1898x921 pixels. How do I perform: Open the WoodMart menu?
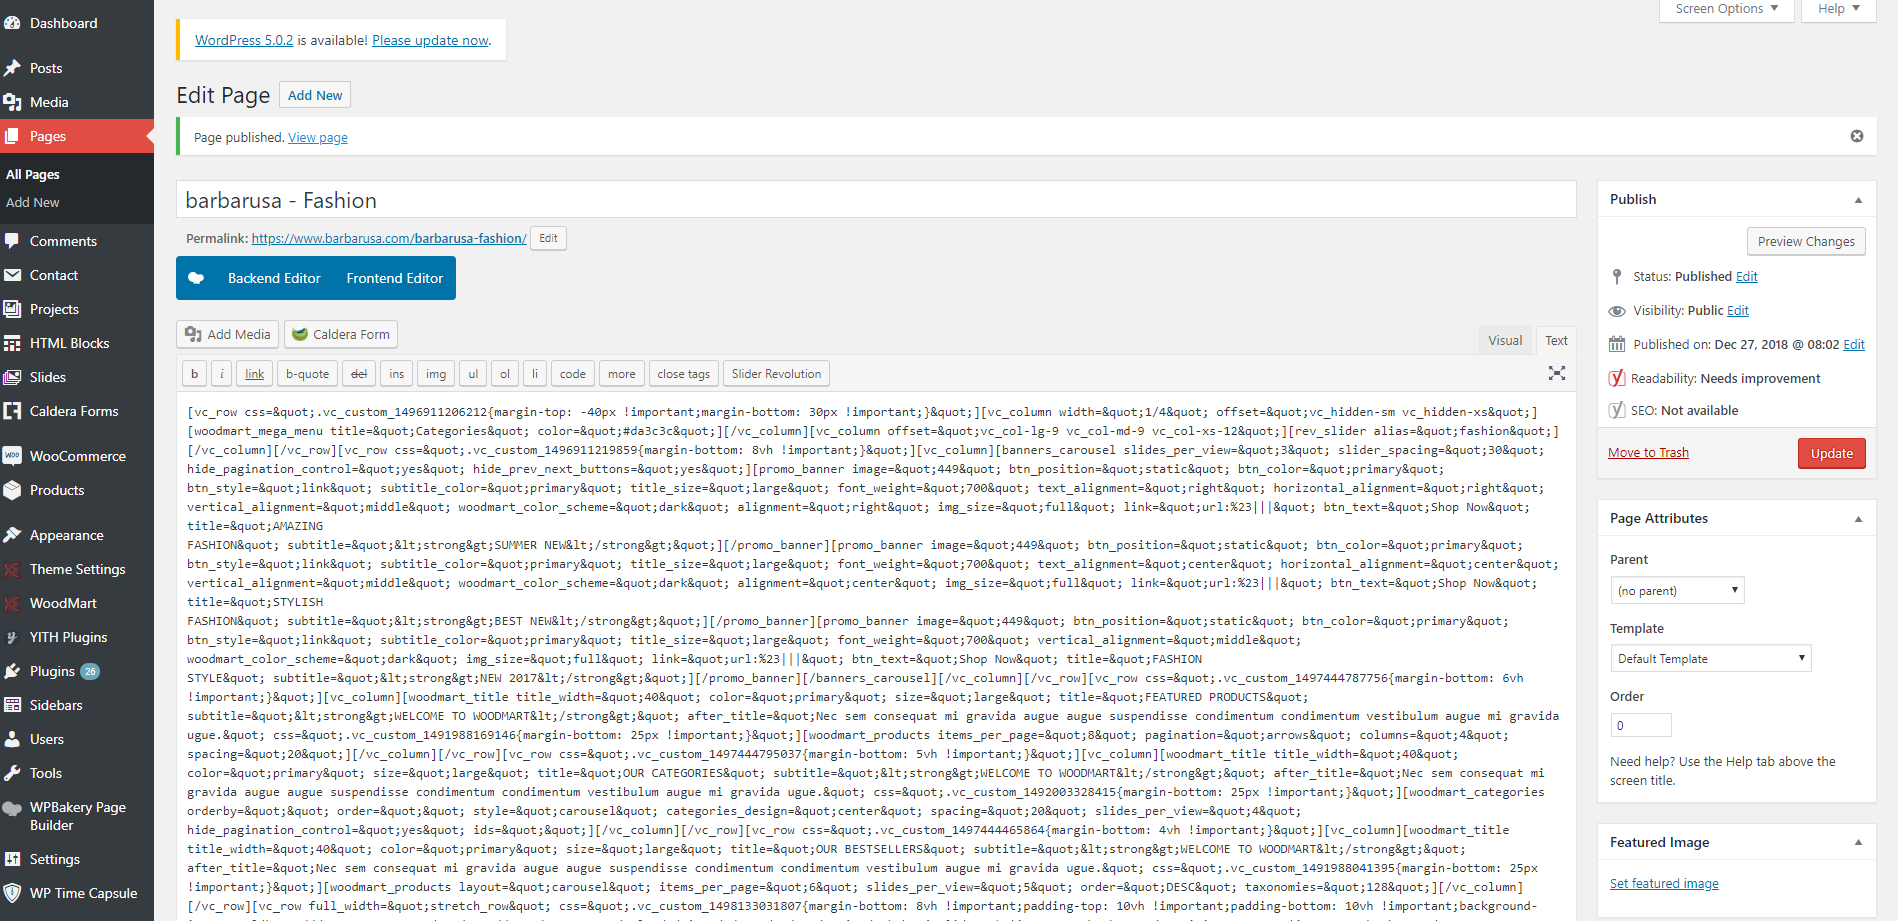click(77, 603)
